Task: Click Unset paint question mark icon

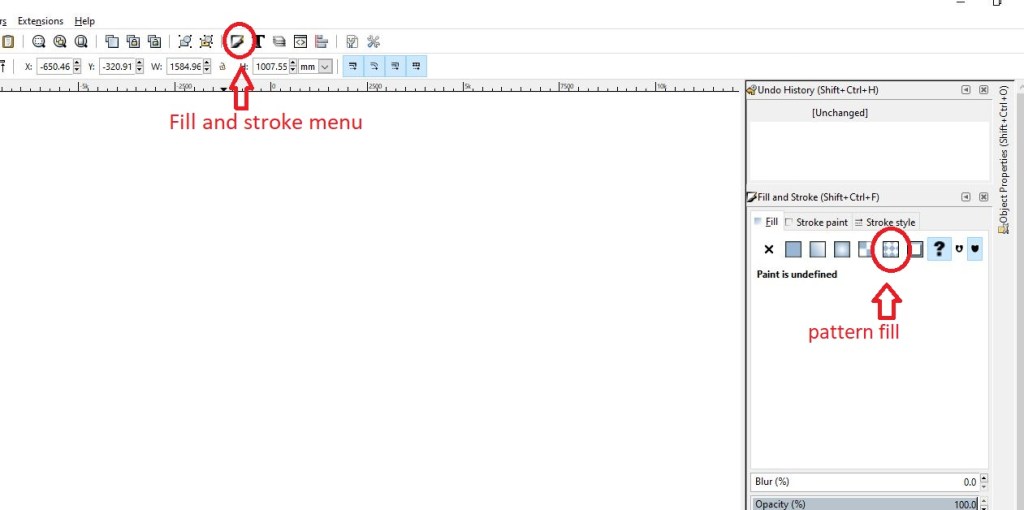Action: 939,249
